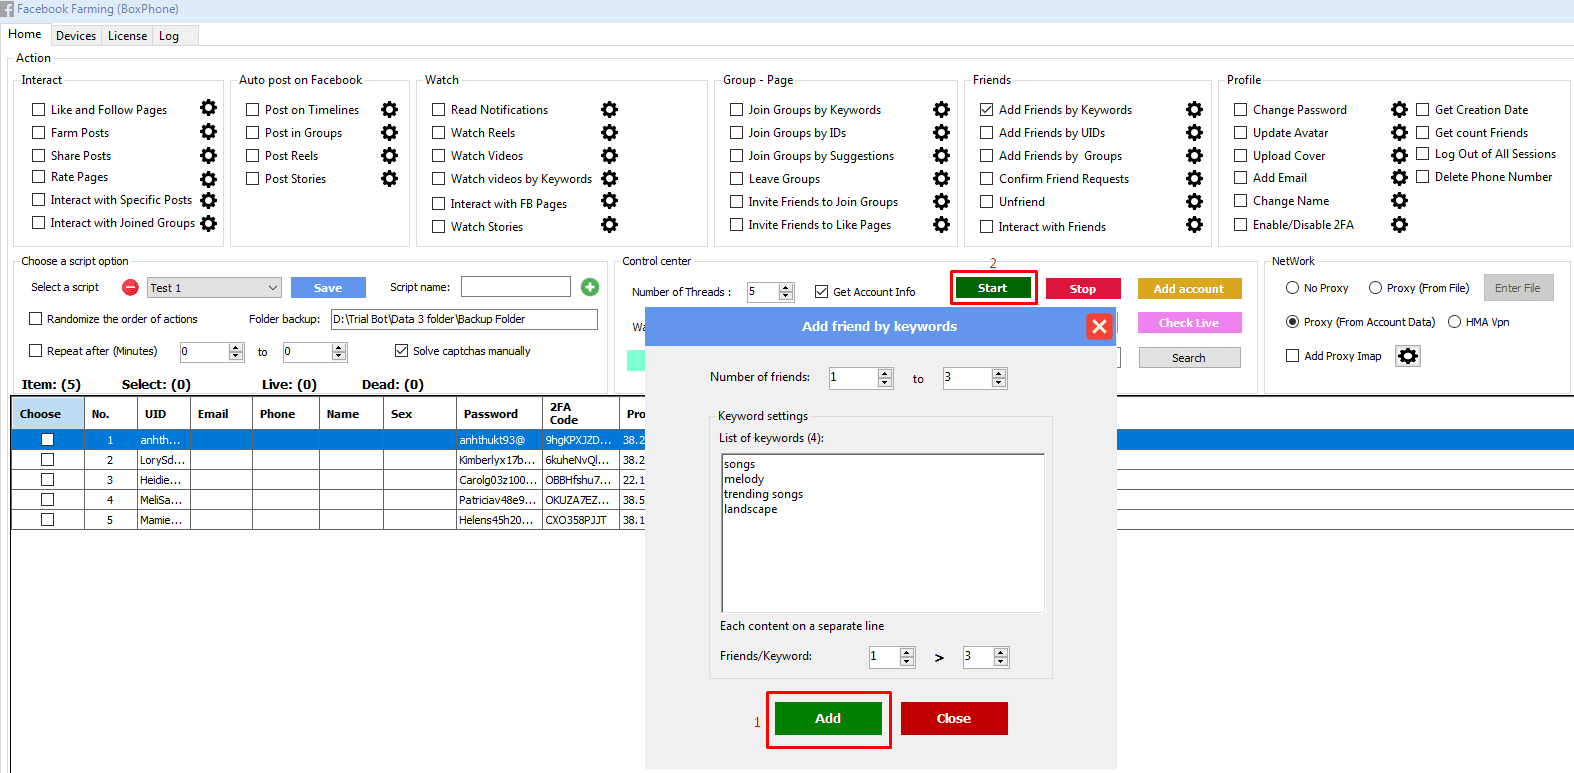Increase Repeat after maximum minutes value

(339, 347)
